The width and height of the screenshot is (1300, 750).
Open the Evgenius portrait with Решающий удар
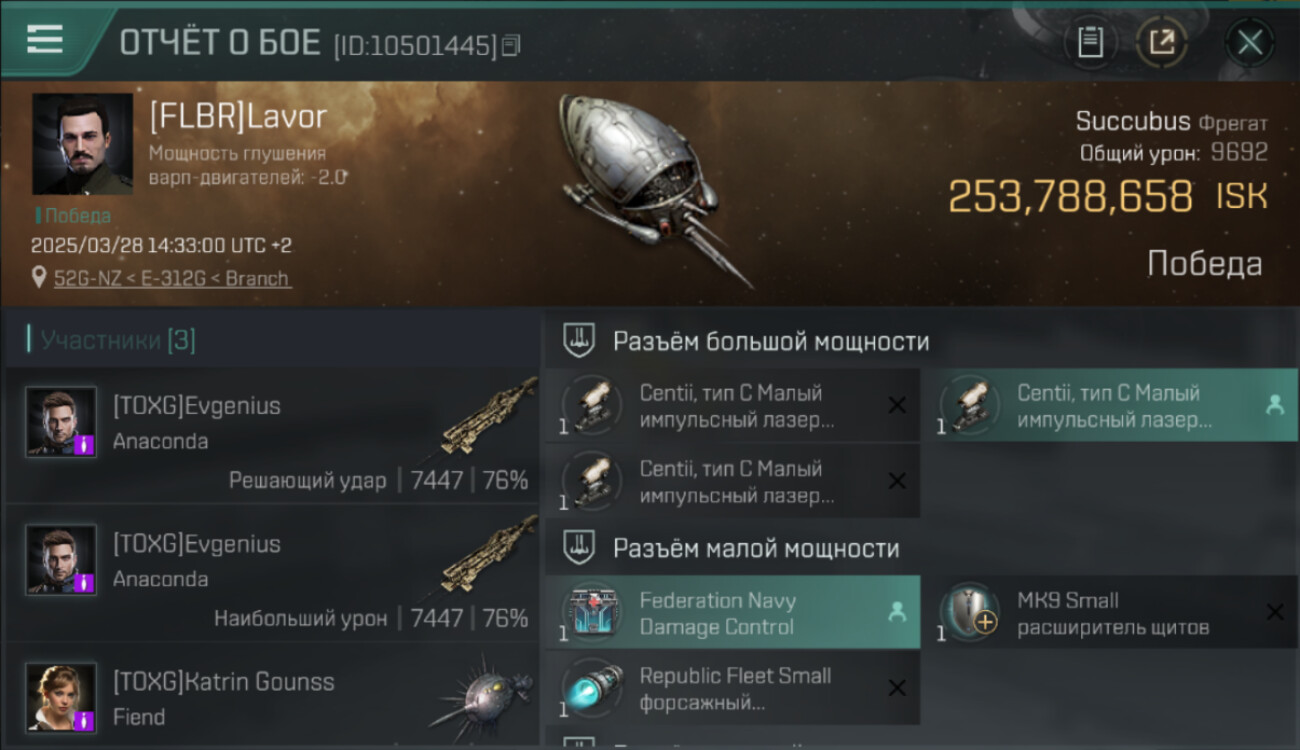(x=61, y=422)
